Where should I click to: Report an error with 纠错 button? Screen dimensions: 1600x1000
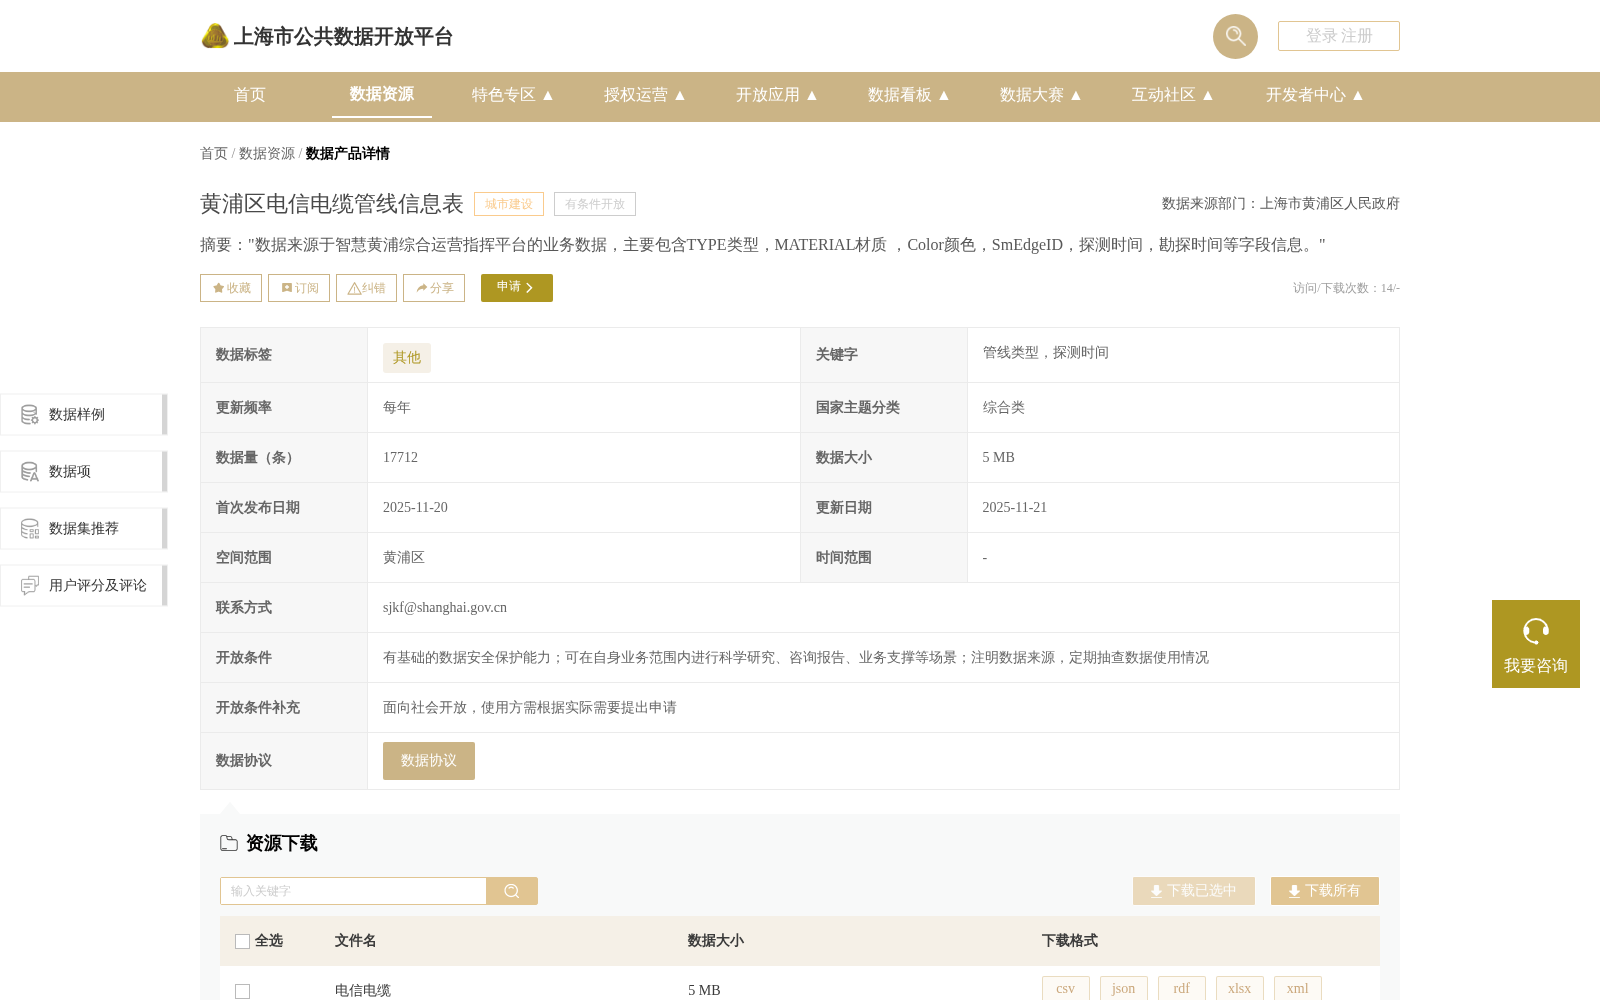(x=366, y=288)
